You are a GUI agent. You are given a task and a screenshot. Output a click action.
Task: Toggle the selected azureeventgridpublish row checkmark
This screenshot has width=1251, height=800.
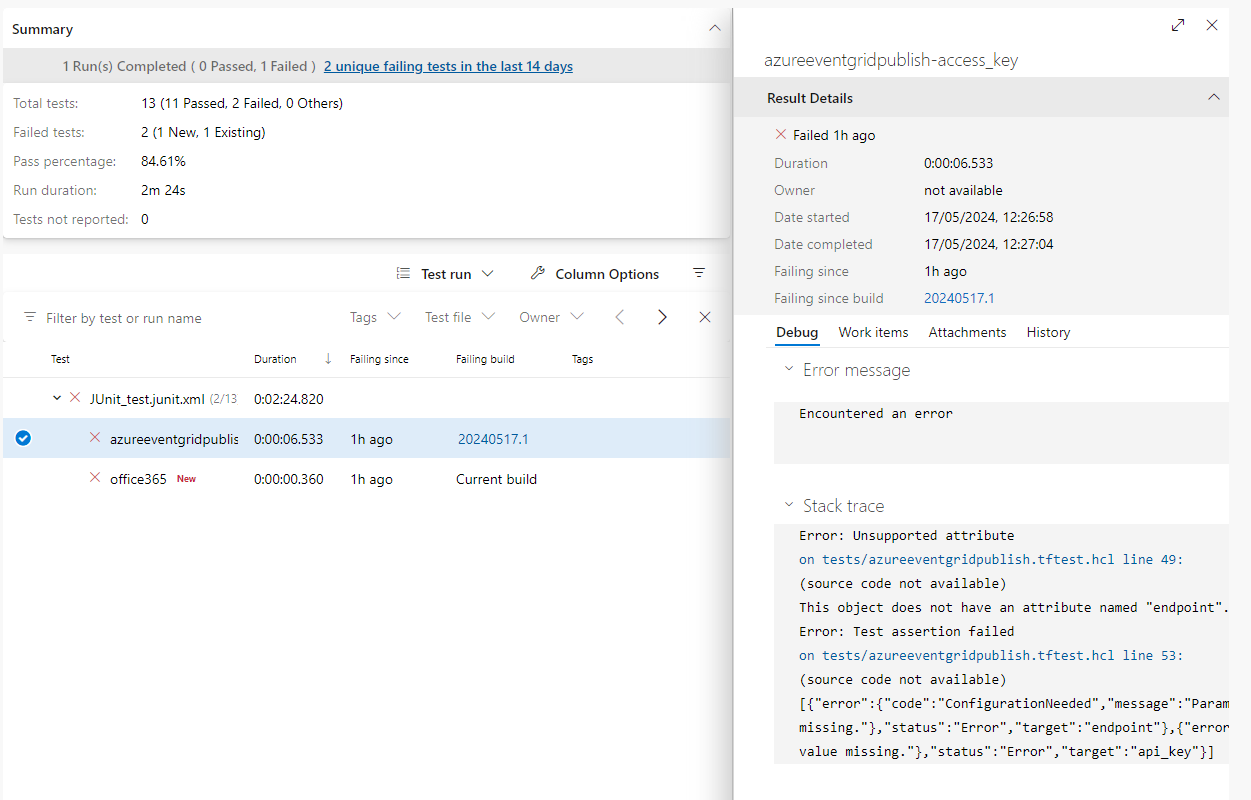(x=23, y=438)
